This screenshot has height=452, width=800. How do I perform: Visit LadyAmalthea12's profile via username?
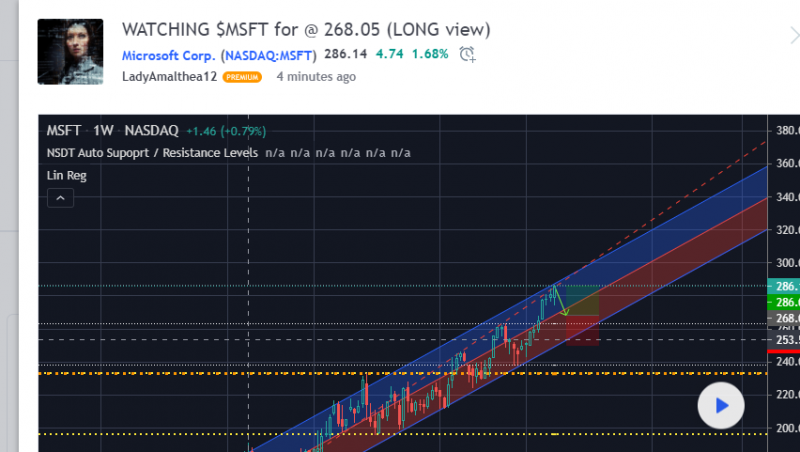pyautogui.click(x=170, y=76)
